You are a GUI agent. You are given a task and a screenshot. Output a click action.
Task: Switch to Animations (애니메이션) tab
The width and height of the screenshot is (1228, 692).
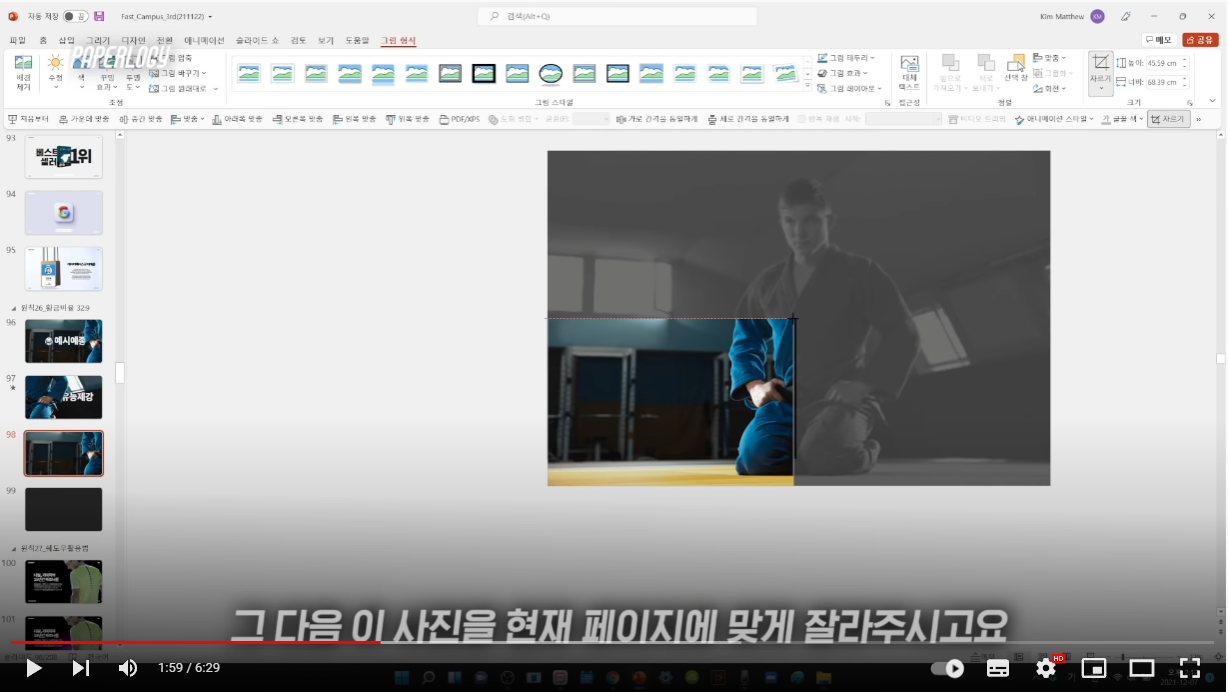tap(204, 40)
